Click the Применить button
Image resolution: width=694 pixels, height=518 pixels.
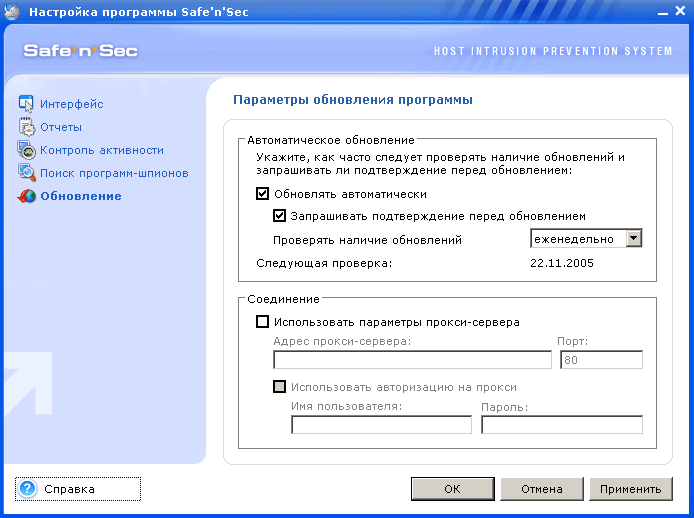tap(631, 489)
